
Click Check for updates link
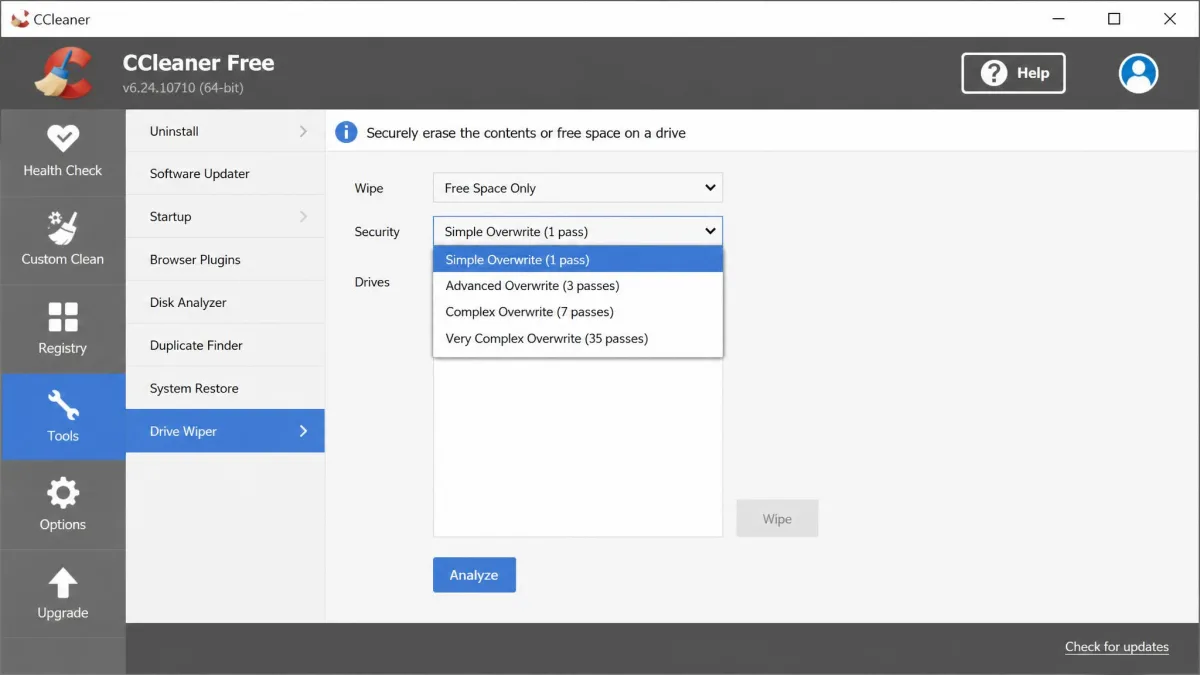coord(1116,647)
